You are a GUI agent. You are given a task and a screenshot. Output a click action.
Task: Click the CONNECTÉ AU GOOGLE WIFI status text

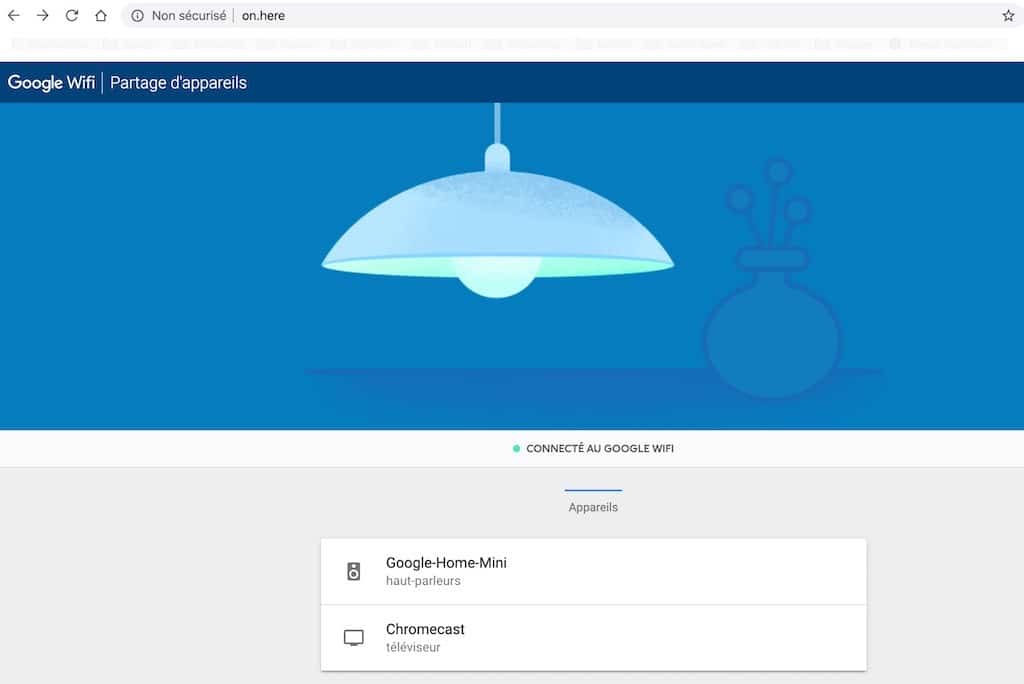tap(600, 448)
